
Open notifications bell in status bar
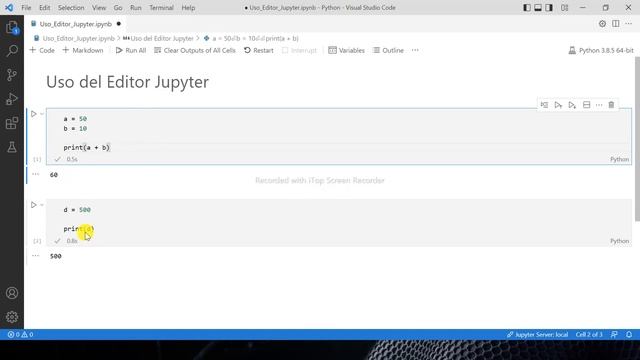(629, 335)
